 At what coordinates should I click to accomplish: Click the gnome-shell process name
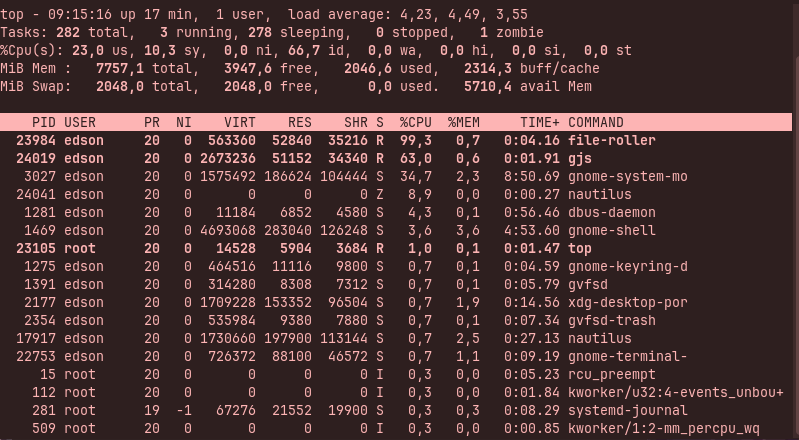pos(611,230)
